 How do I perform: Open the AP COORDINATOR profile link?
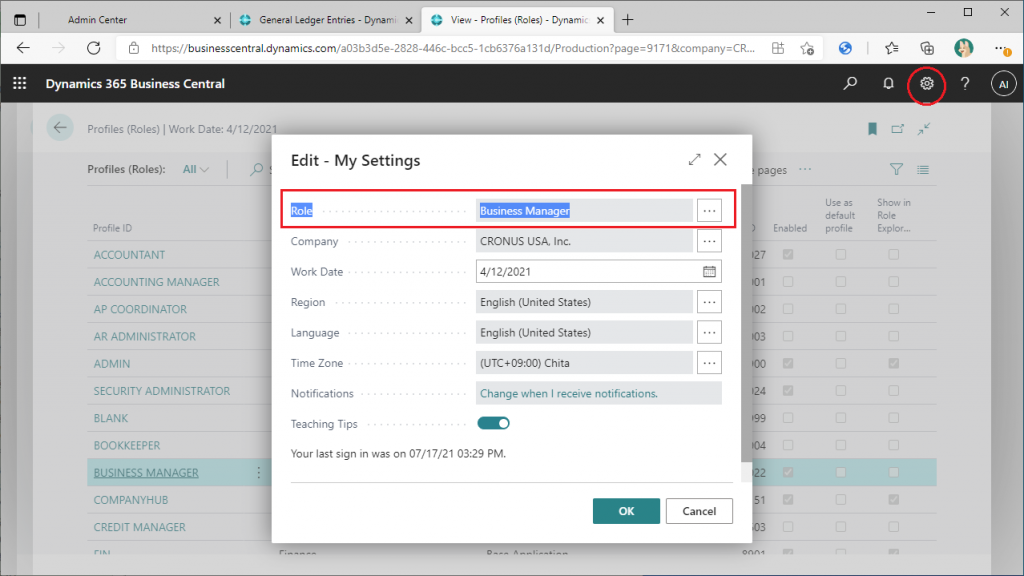click(140, 309)
